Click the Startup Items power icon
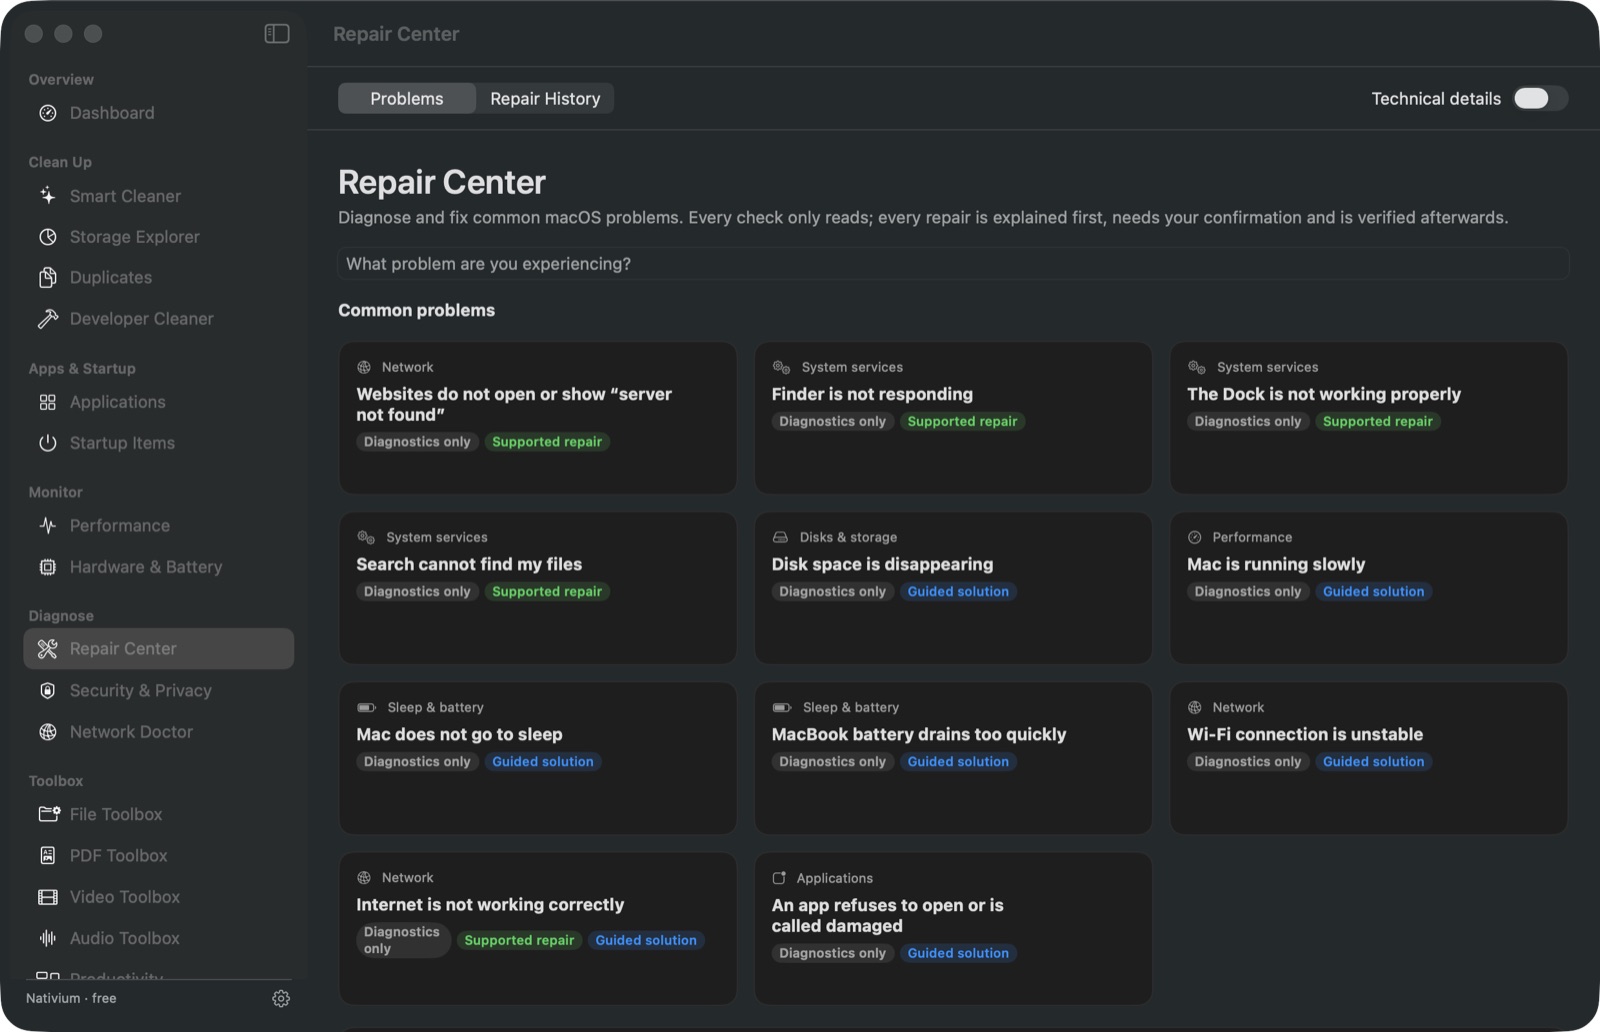This screenshot has height=1032, width=1600. tap(47, 443)
